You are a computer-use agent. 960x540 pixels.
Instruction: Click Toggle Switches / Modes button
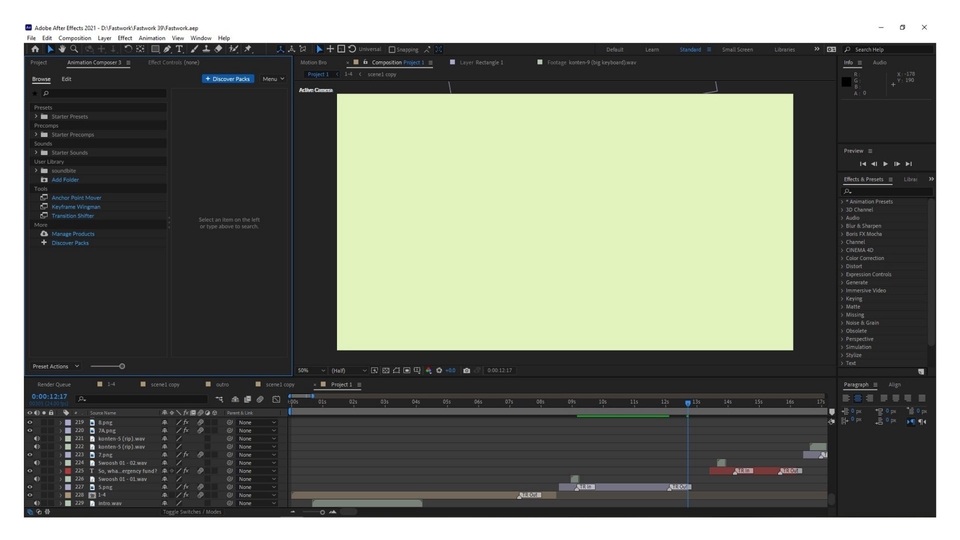[192, 512]
